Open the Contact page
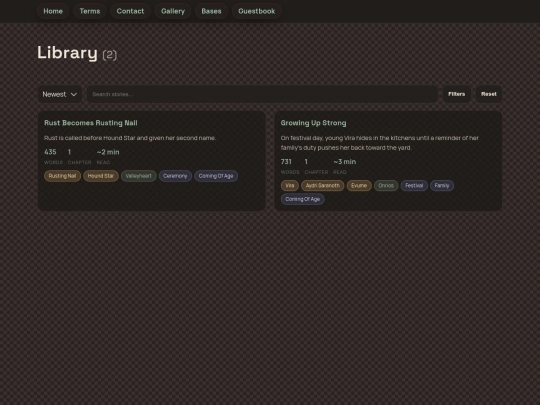 coord(130,11)
